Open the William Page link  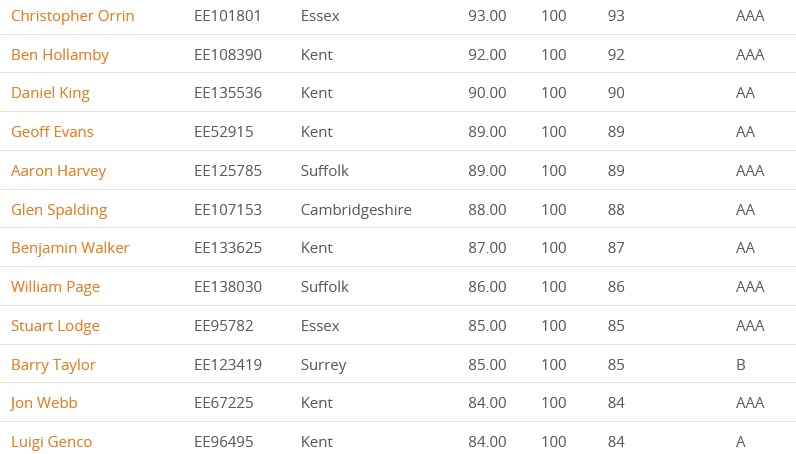(55, 287)
